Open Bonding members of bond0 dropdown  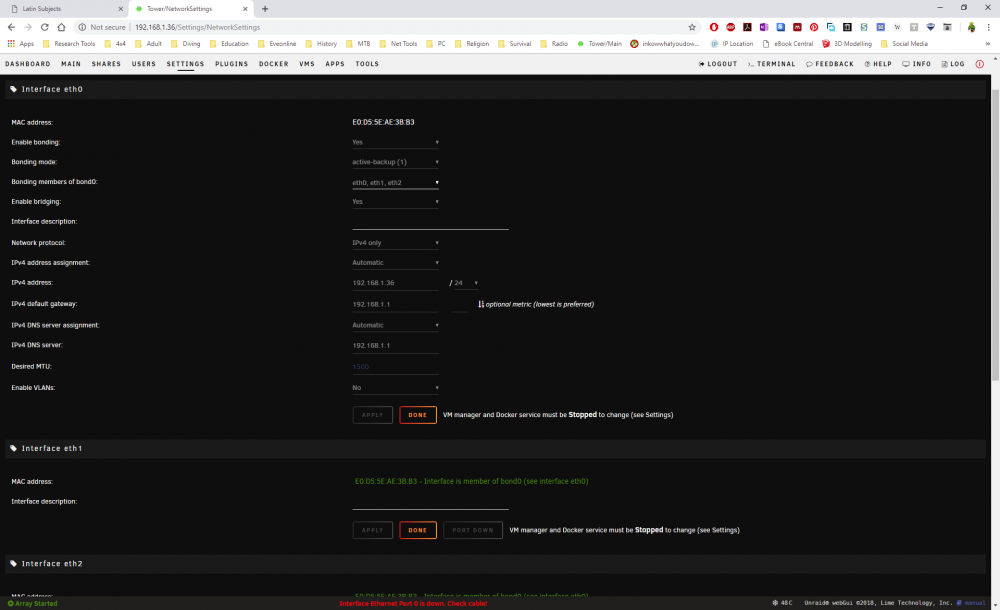coord(395,182)
